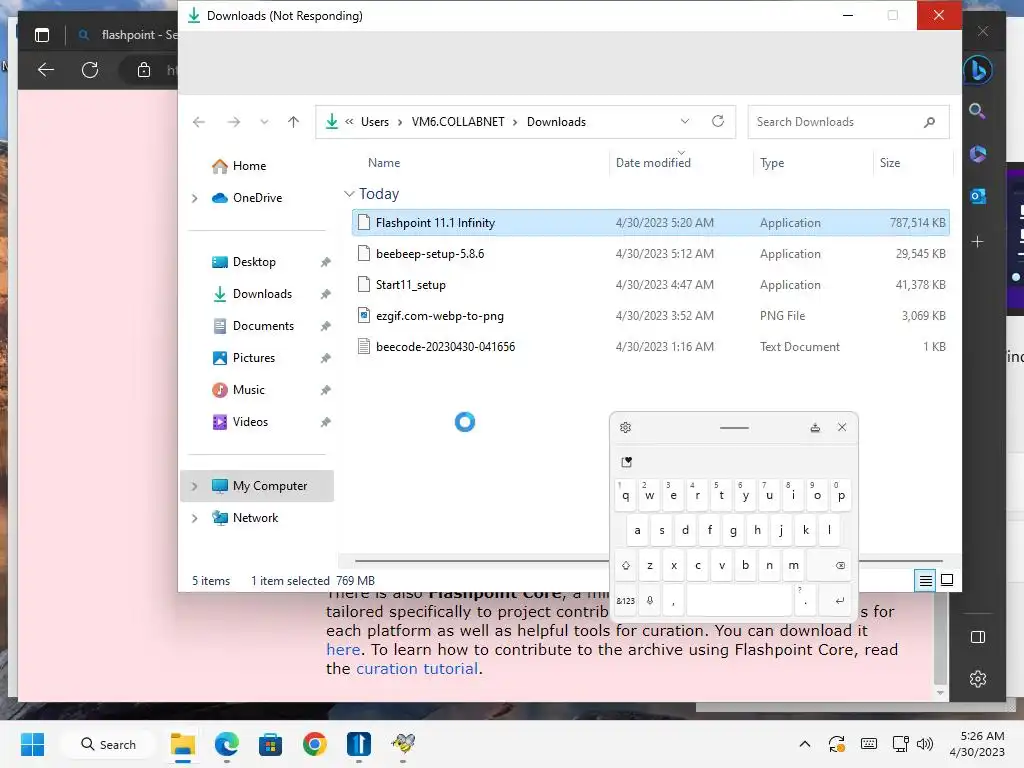This screenshot has height=768, width=1024.
Task: Select beebeep-setup-5.8.6 file
Action: pyautogui.click(x=650, y=254)
